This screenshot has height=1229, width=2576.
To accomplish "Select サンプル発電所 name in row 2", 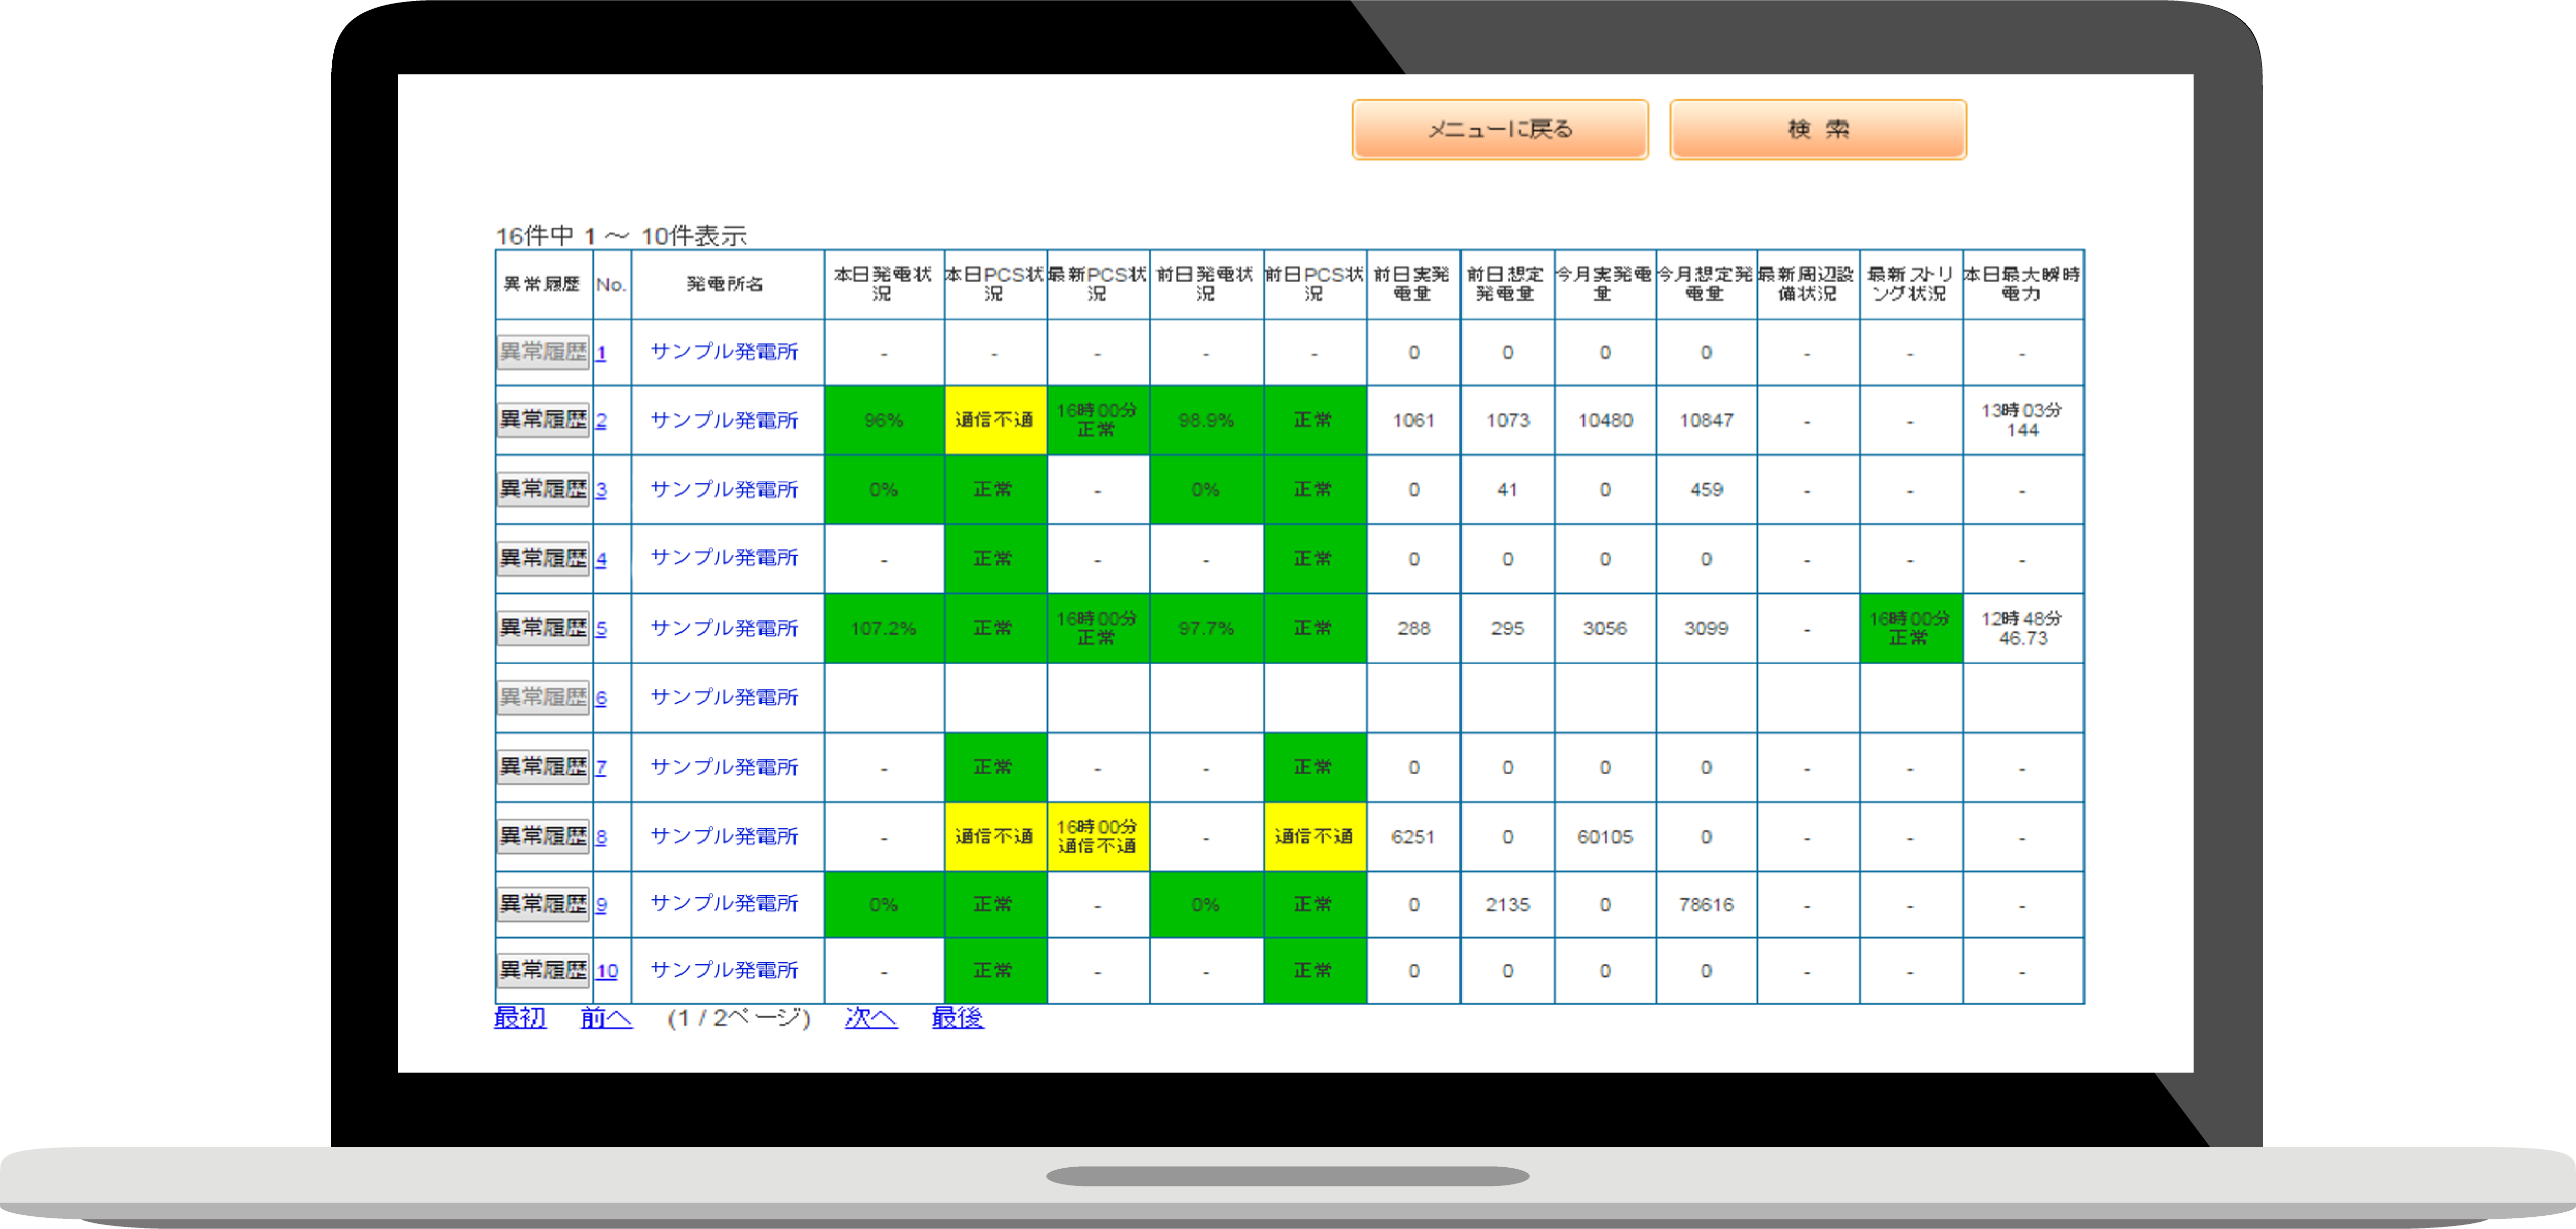I will pos(725,421).
